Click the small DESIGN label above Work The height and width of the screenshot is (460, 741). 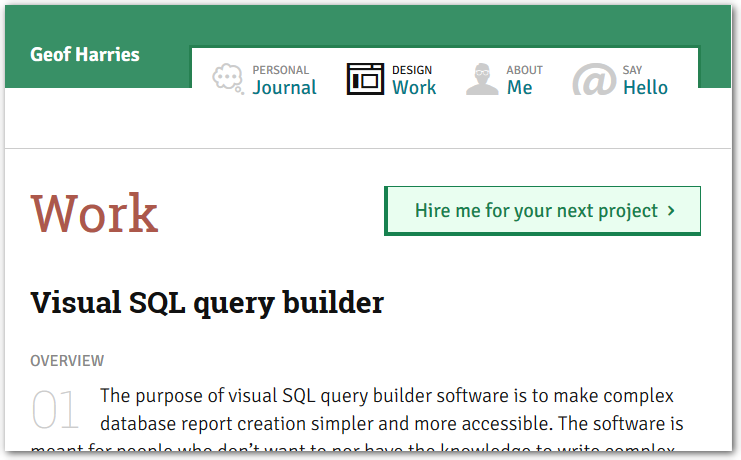[x=412, y=70]
